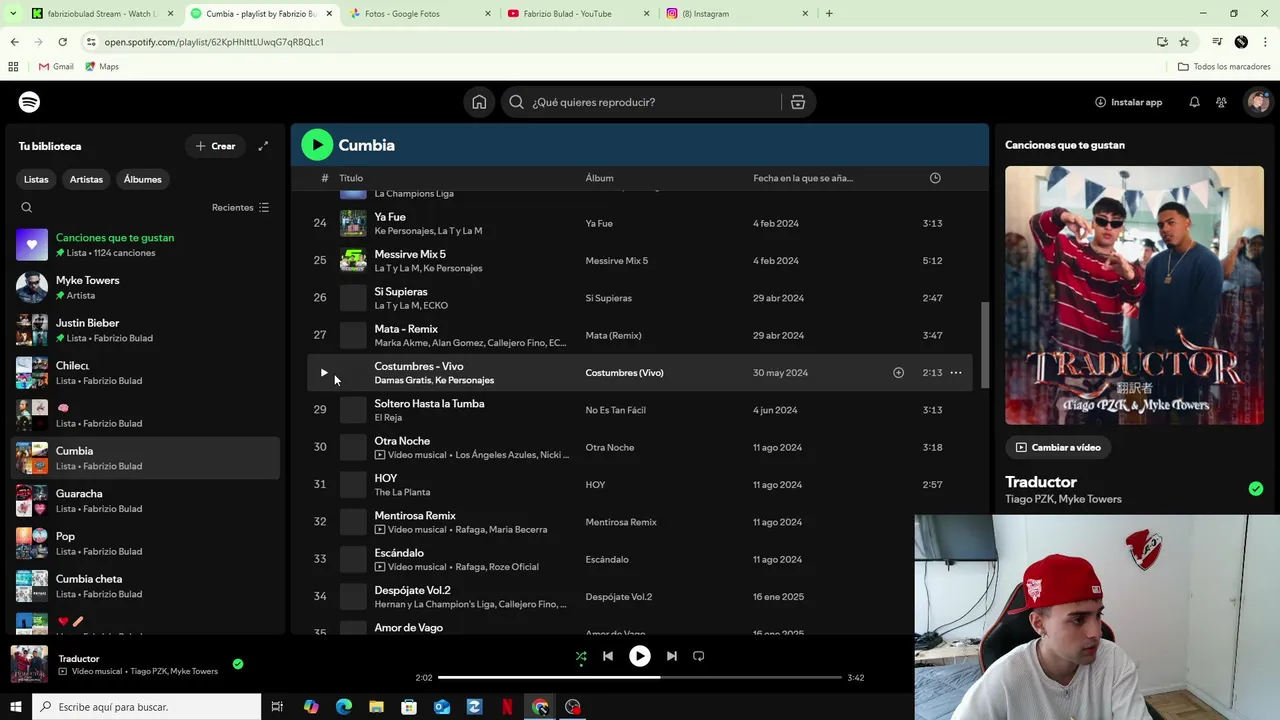The width and height of the screenshot is (1280, 720).
Task: Click the Fecha en la que se añadió header
Action: click(x=803, y=178)
